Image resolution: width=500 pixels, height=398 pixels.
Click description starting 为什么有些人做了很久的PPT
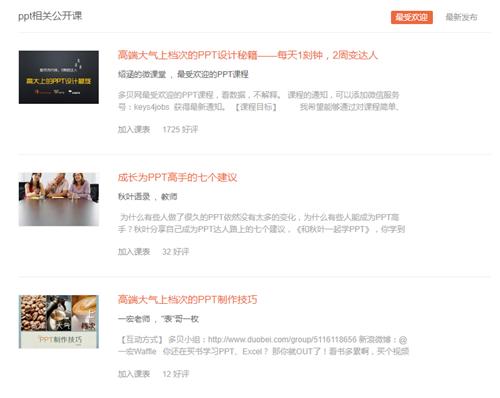(x=262, y=223)
